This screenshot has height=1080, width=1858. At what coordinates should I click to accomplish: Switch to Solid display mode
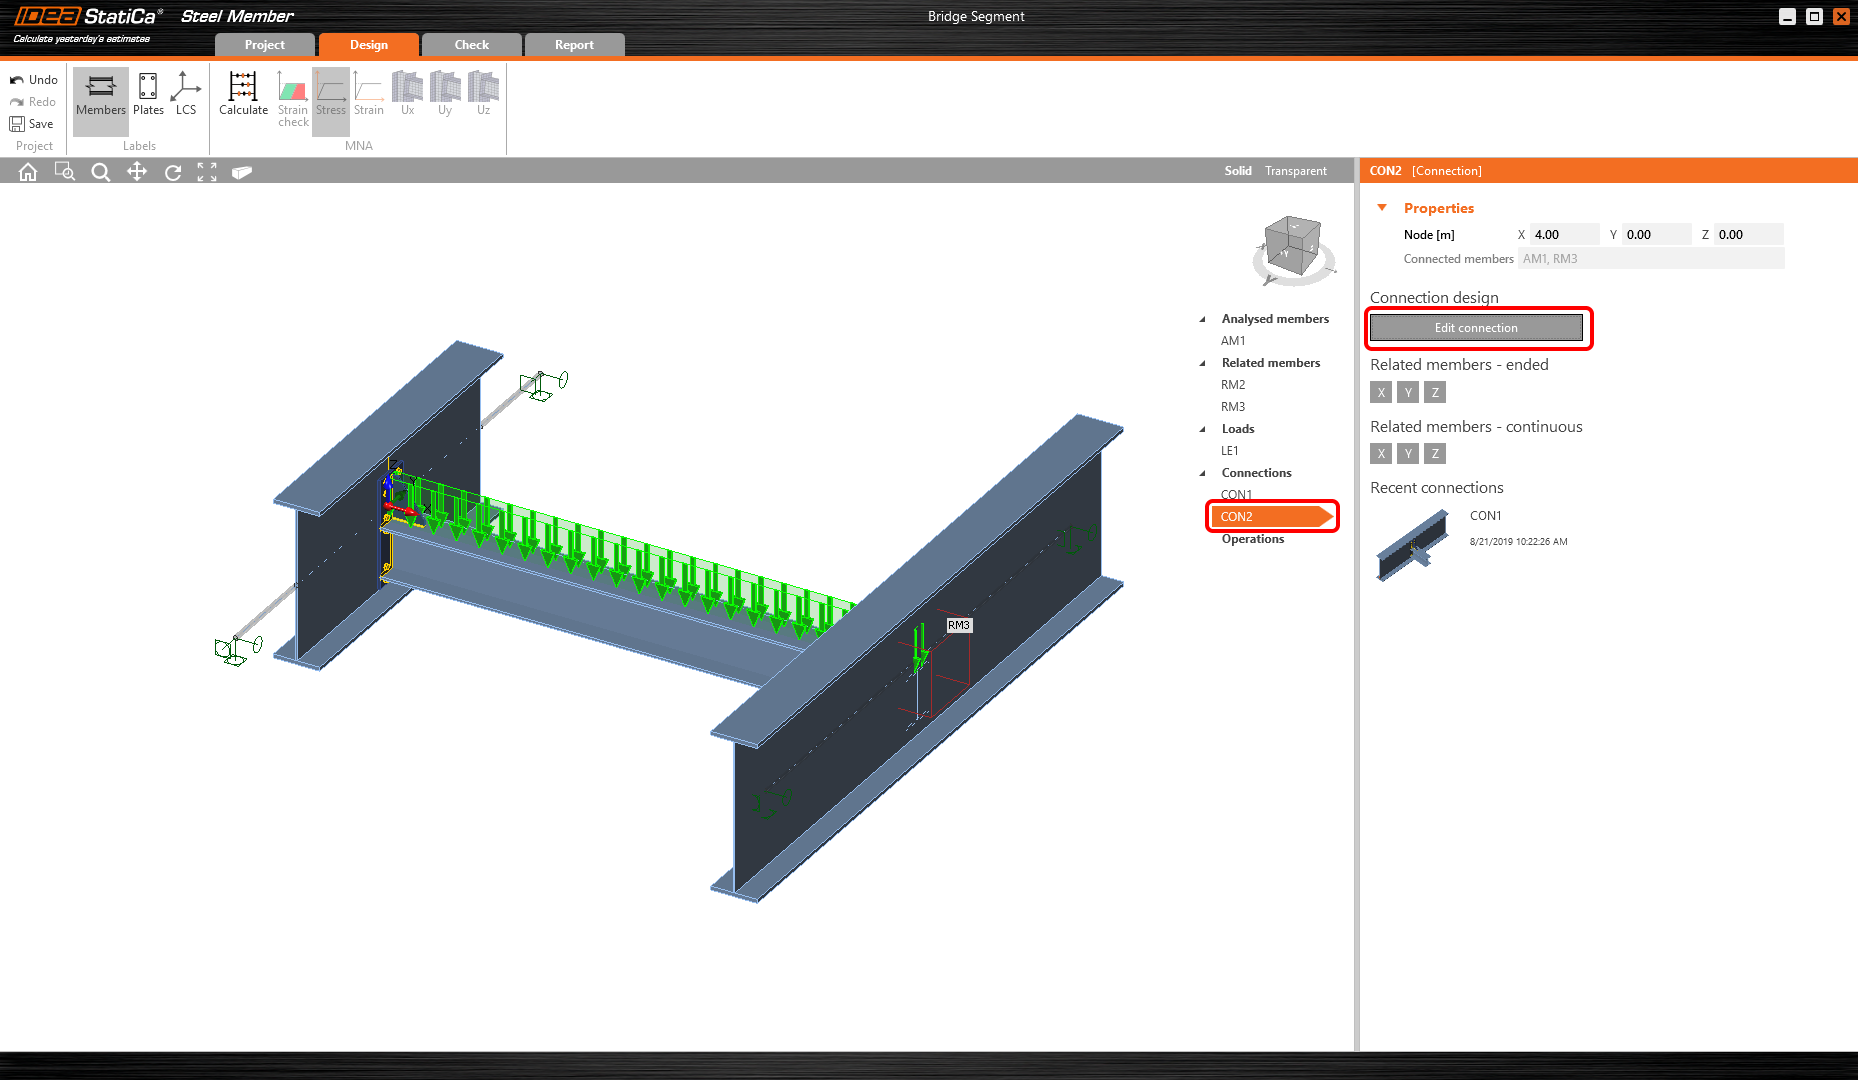click(x=1238, y=171)
